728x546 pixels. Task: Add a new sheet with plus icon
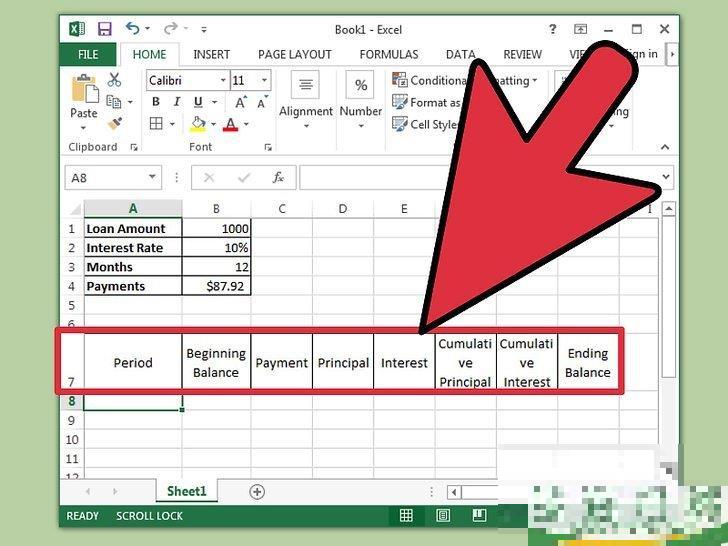pos(257,491)
